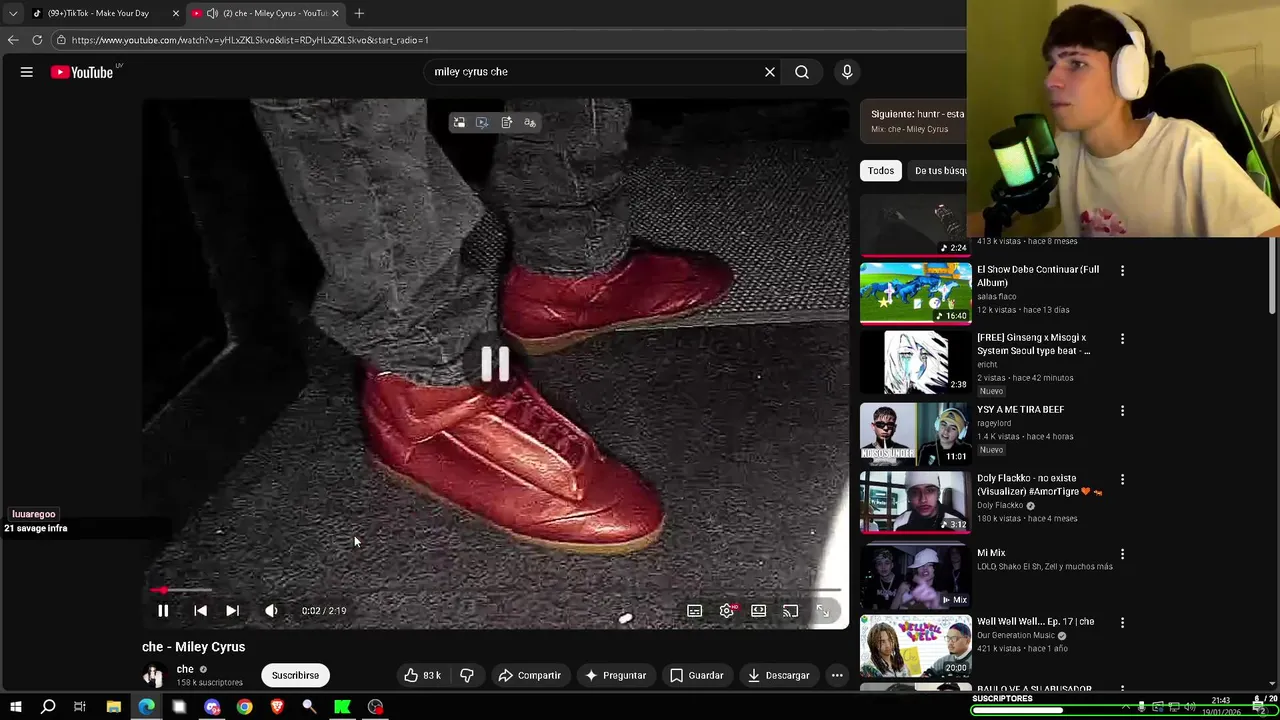Click first picture-in-picture overlay icon on video

(459, 123)
